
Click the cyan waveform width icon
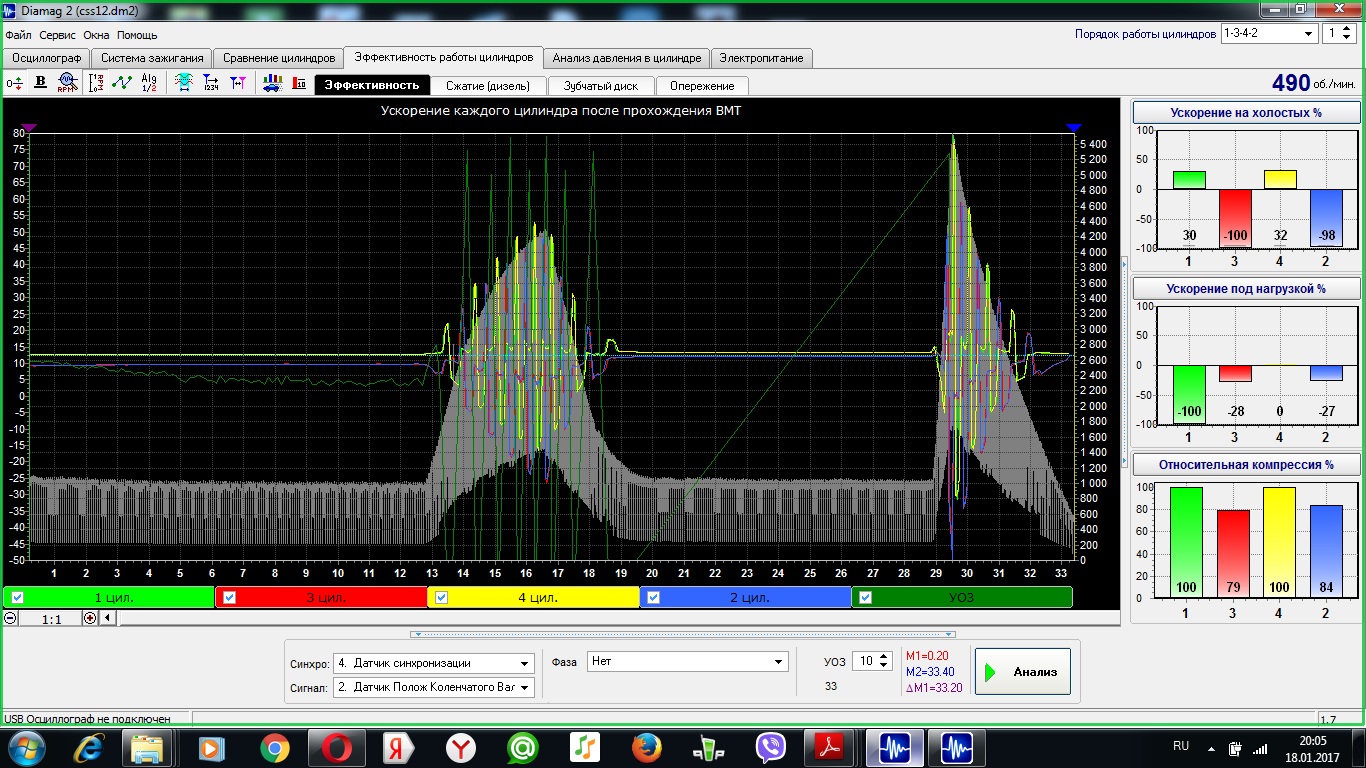(185, 83)
